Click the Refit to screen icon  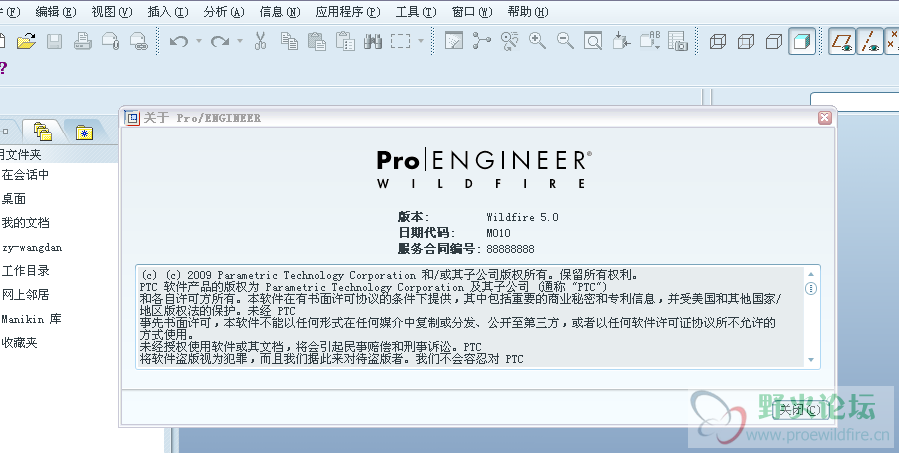pos(593,41)
